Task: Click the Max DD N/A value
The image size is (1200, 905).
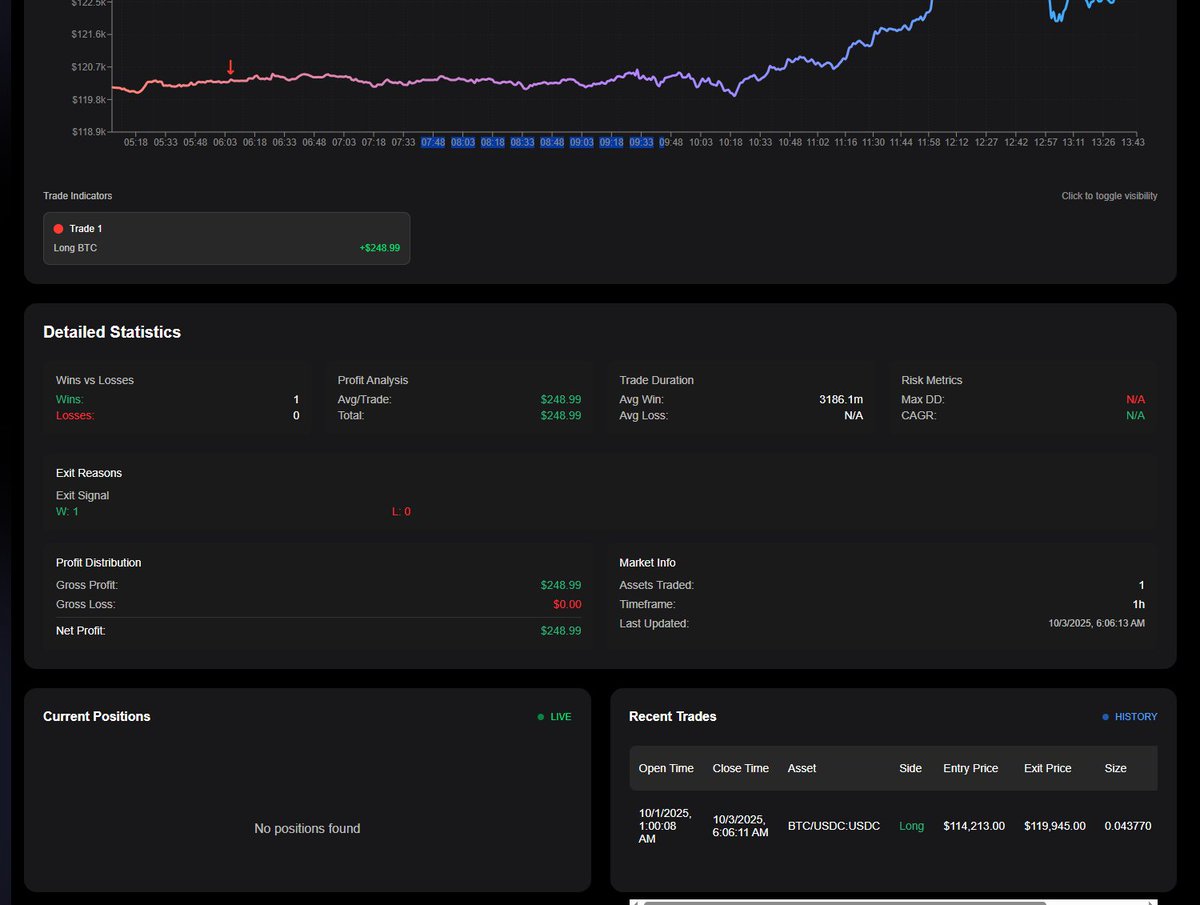Action: [1136, 400]
